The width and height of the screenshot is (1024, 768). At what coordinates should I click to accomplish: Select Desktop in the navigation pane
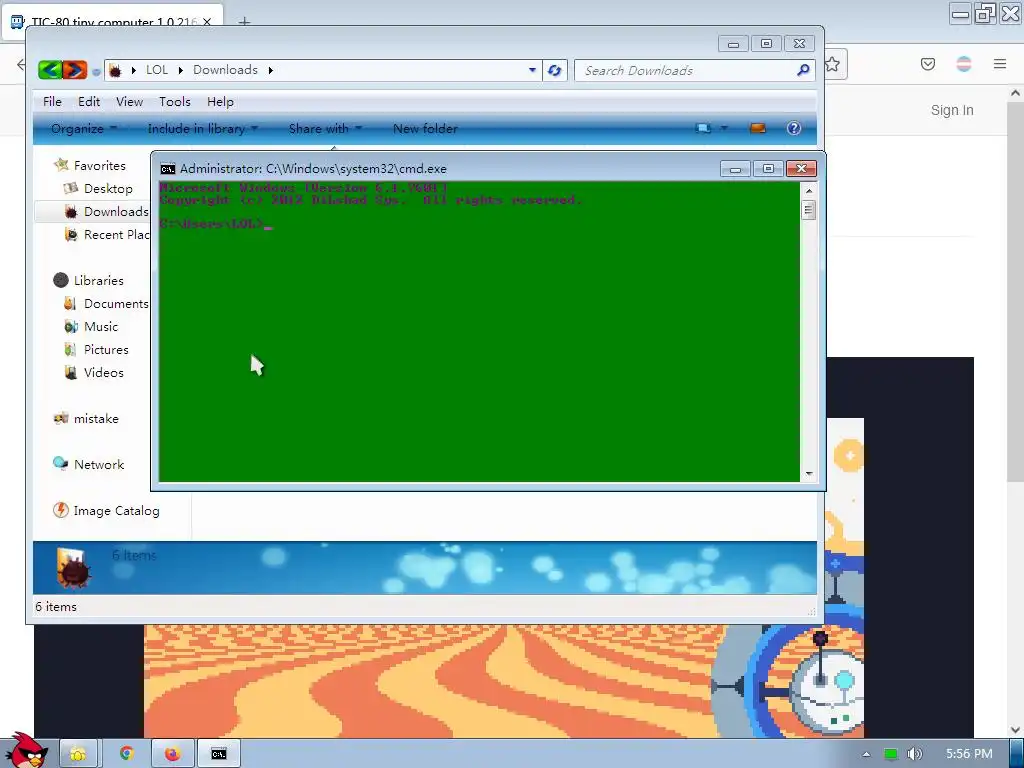(108, 189)
